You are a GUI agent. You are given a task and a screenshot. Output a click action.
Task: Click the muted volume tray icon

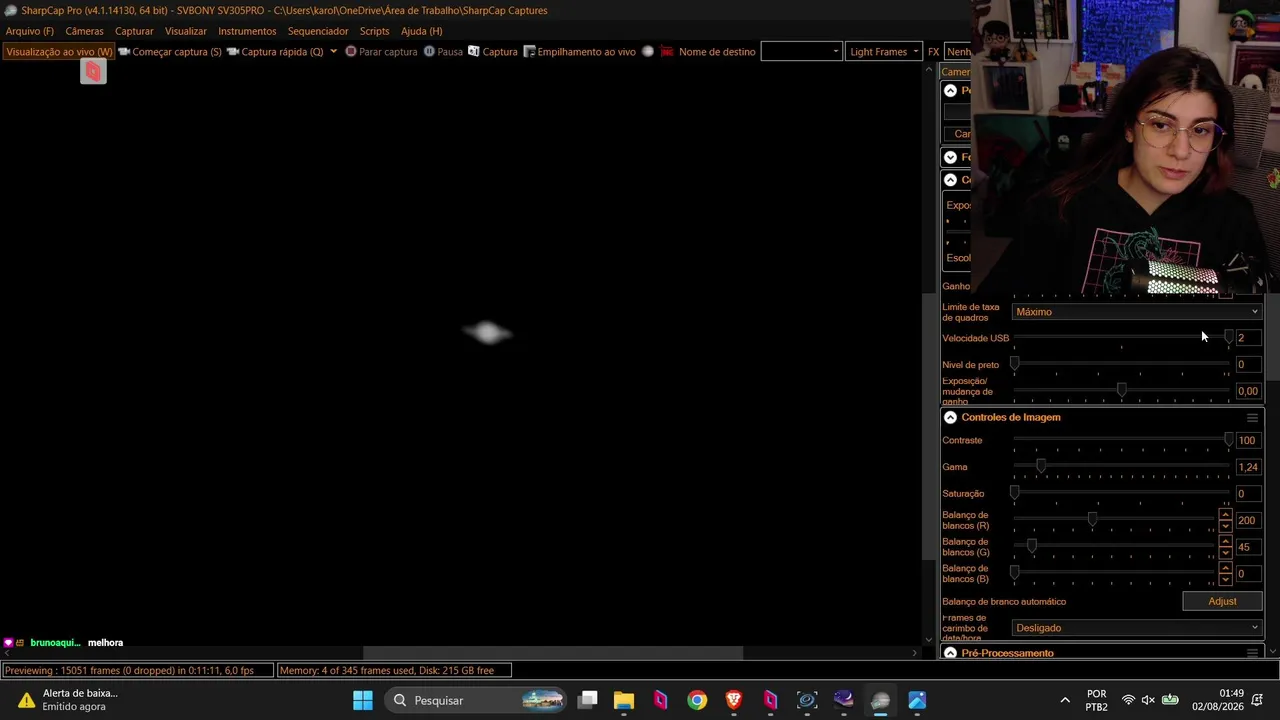[x=1148, y=700]
